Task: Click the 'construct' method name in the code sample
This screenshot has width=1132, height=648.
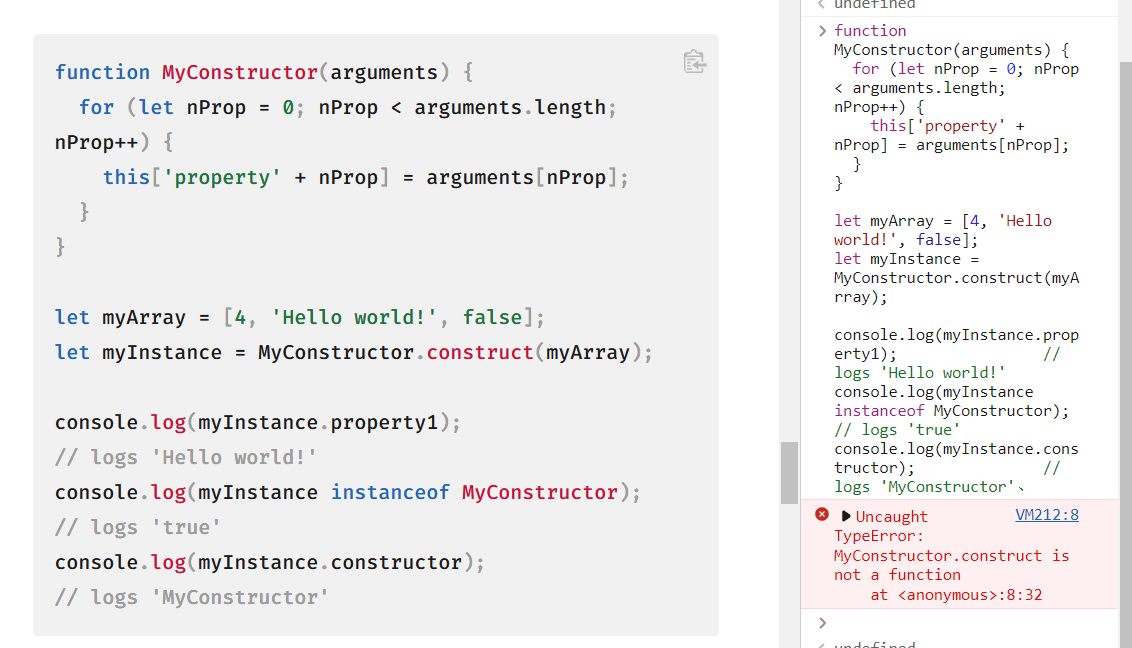Action: point(479,352)
